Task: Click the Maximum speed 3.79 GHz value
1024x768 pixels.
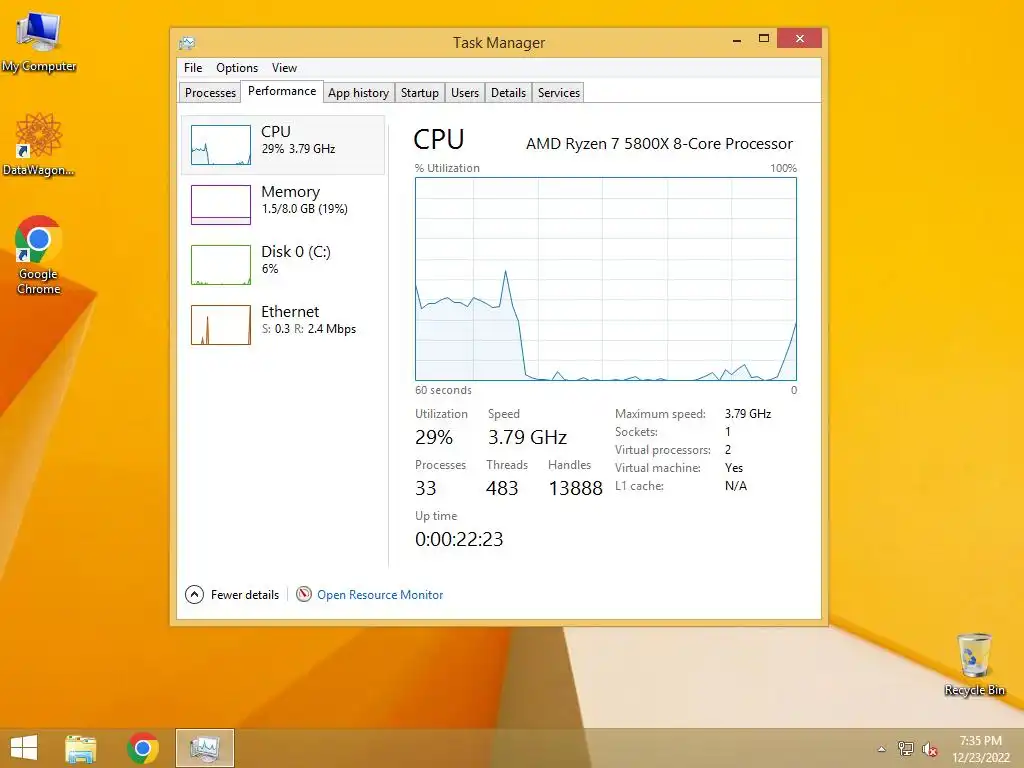Action: click(x=748, y=414)
